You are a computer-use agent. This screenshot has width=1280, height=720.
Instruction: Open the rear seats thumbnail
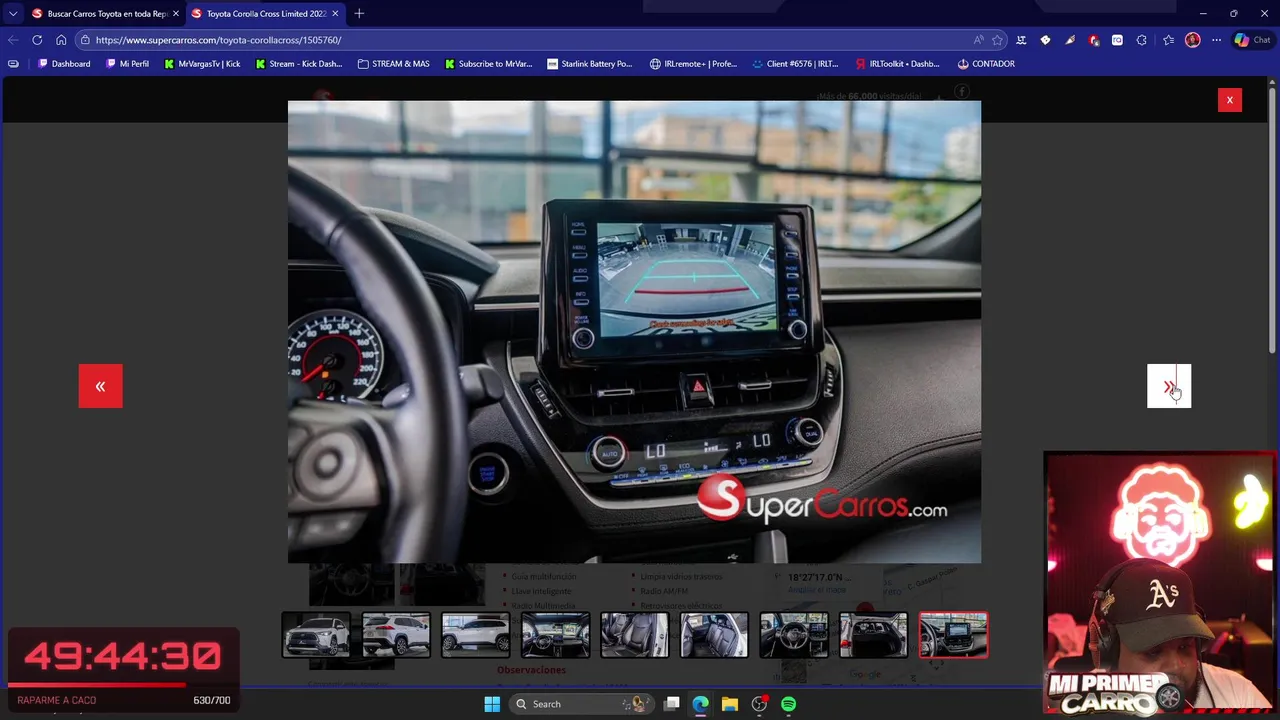[x=714, y=635]
